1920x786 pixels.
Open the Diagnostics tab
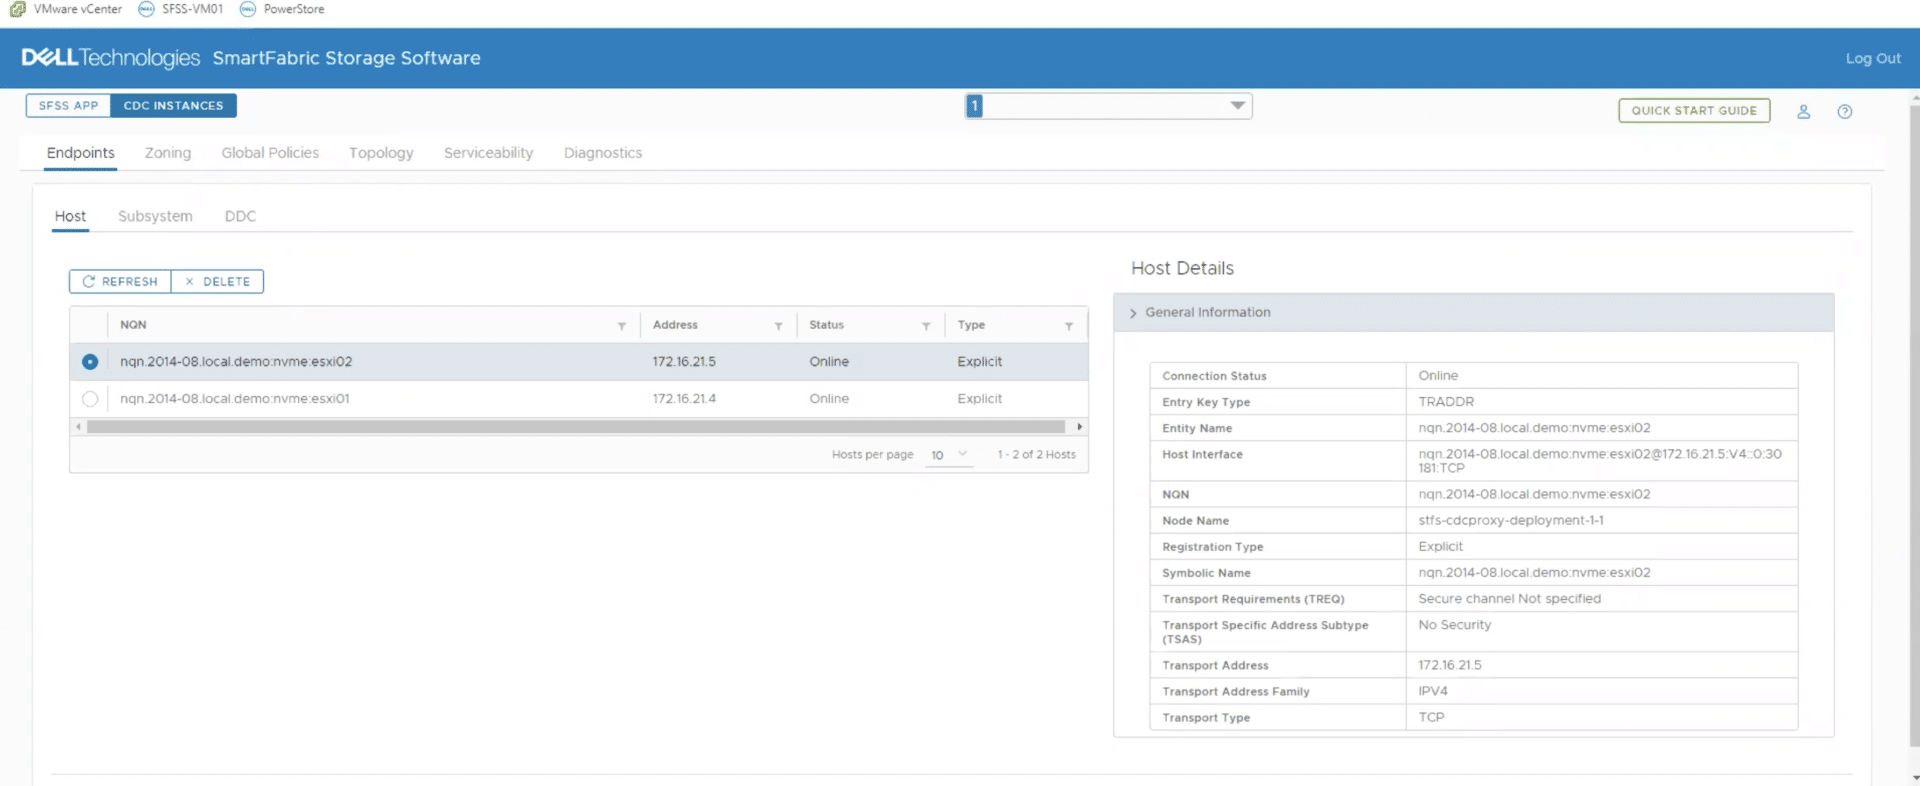pos(603,153)
